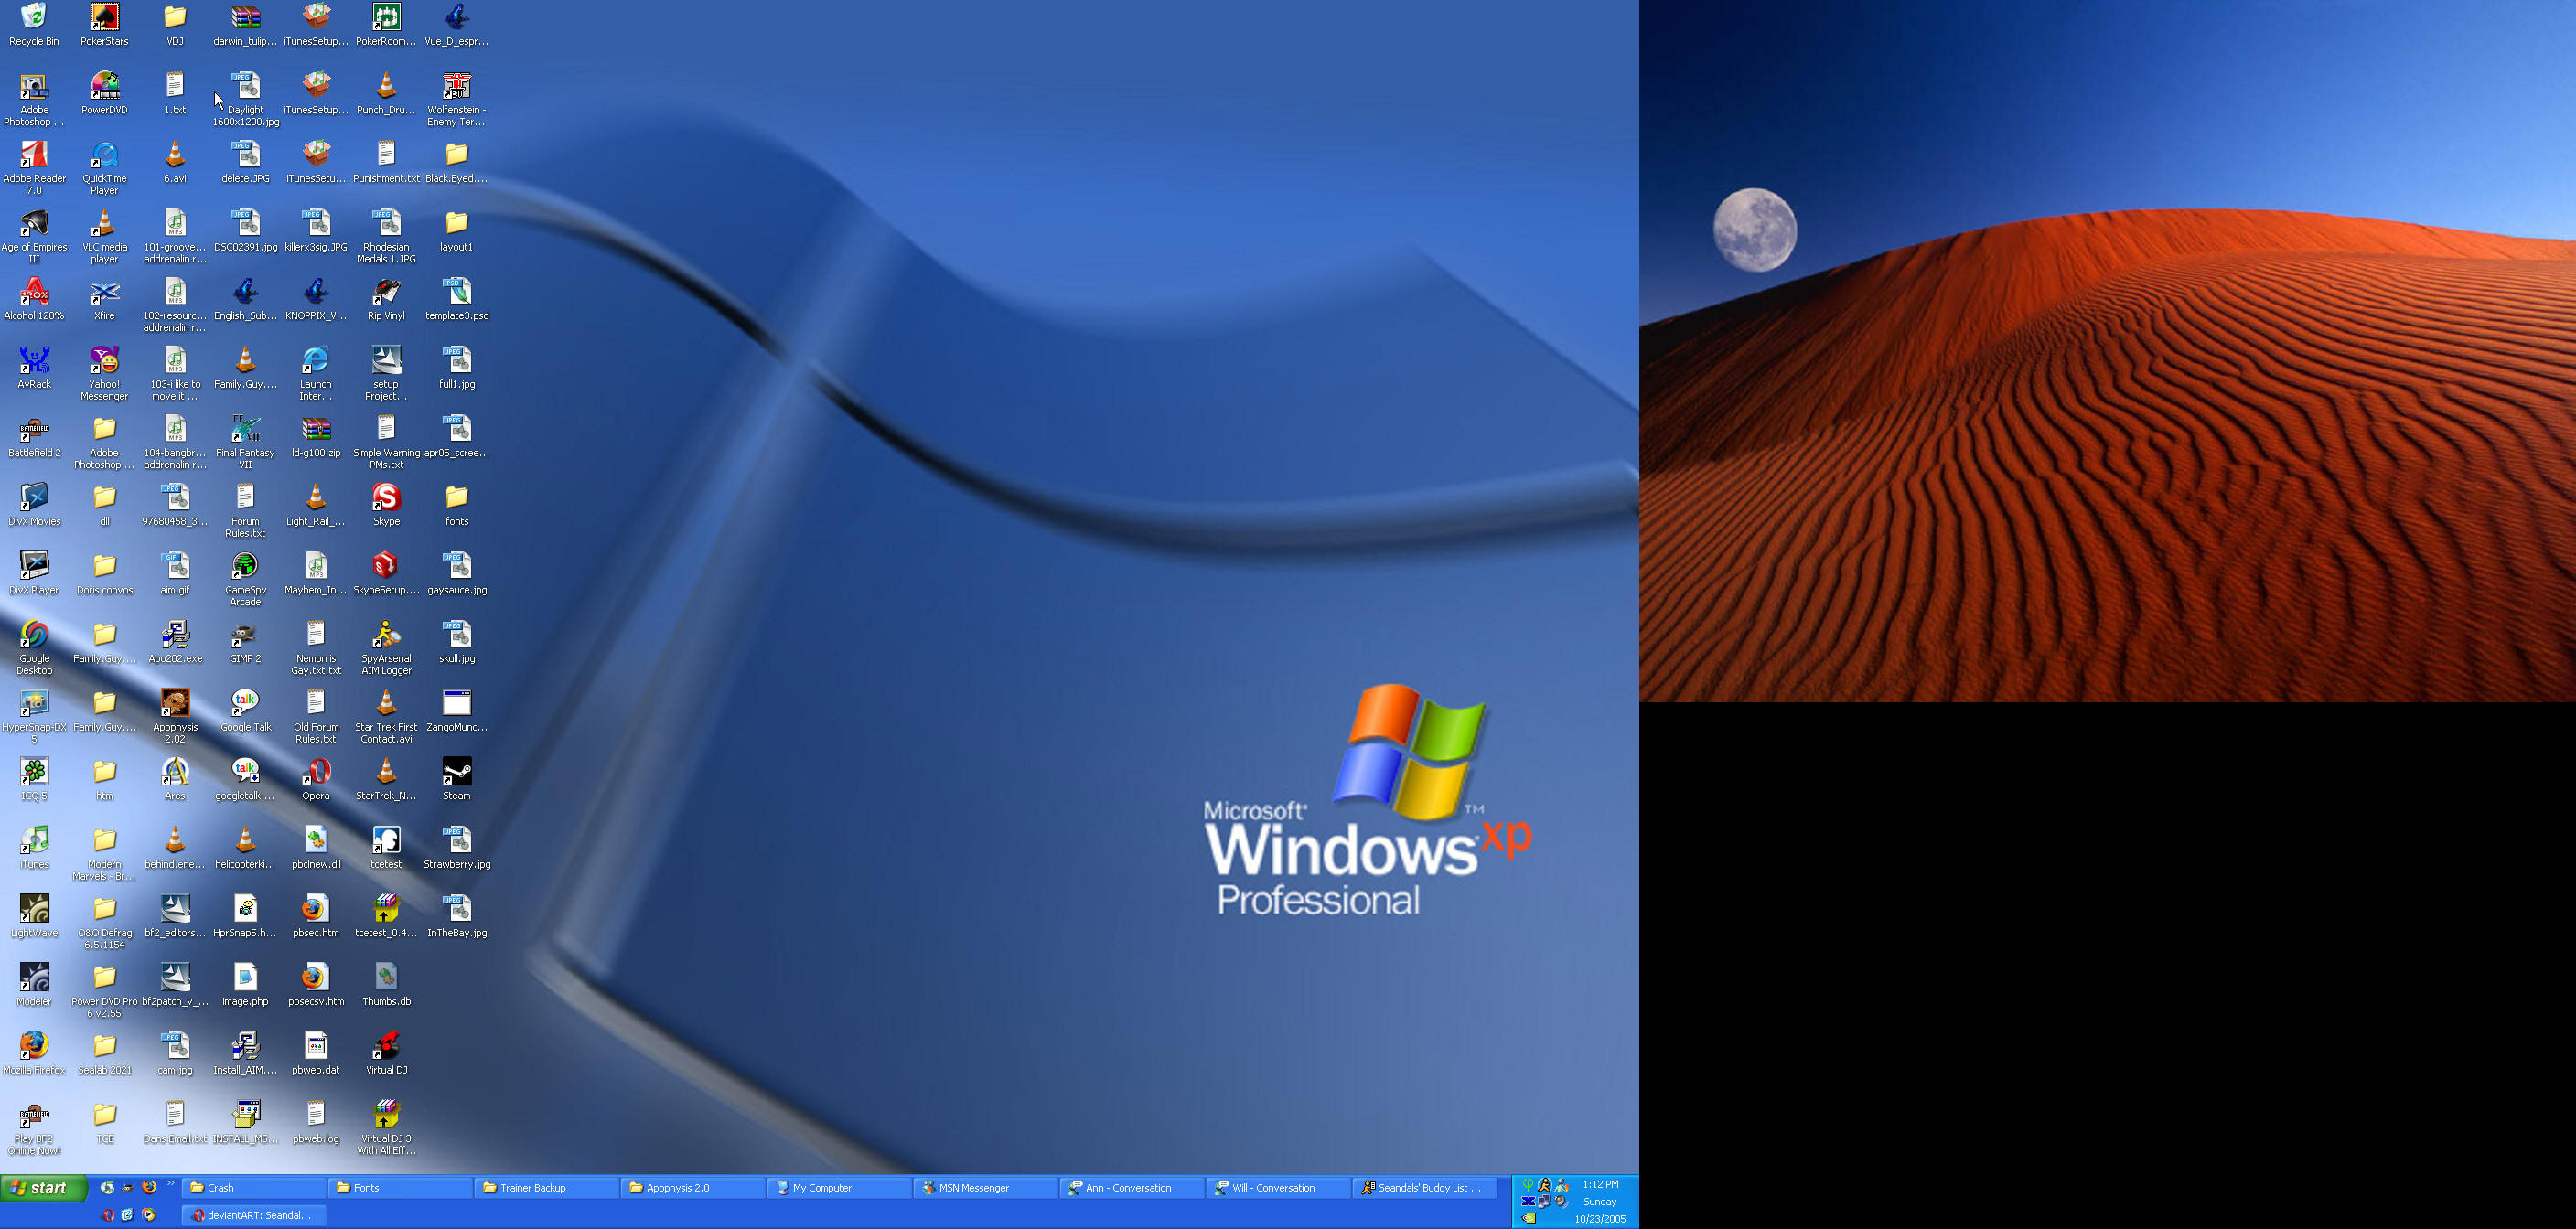Image resolution: width=2576 pixels, height=1229 pixels.
Task: Open the Windows Start menu
Action: point(43,1188)
